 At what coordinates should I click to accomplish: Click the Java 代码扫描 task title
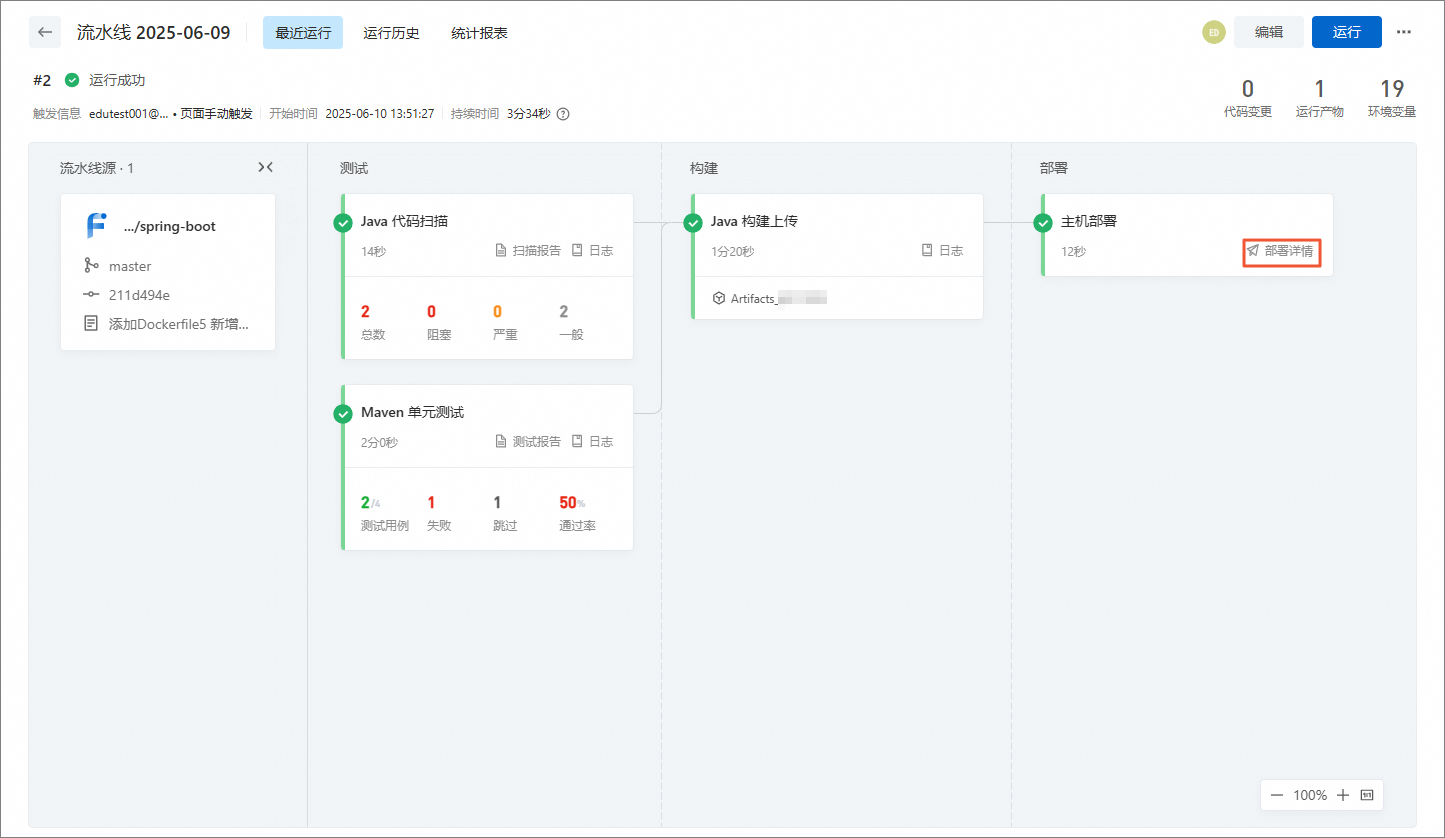[405, 221]
